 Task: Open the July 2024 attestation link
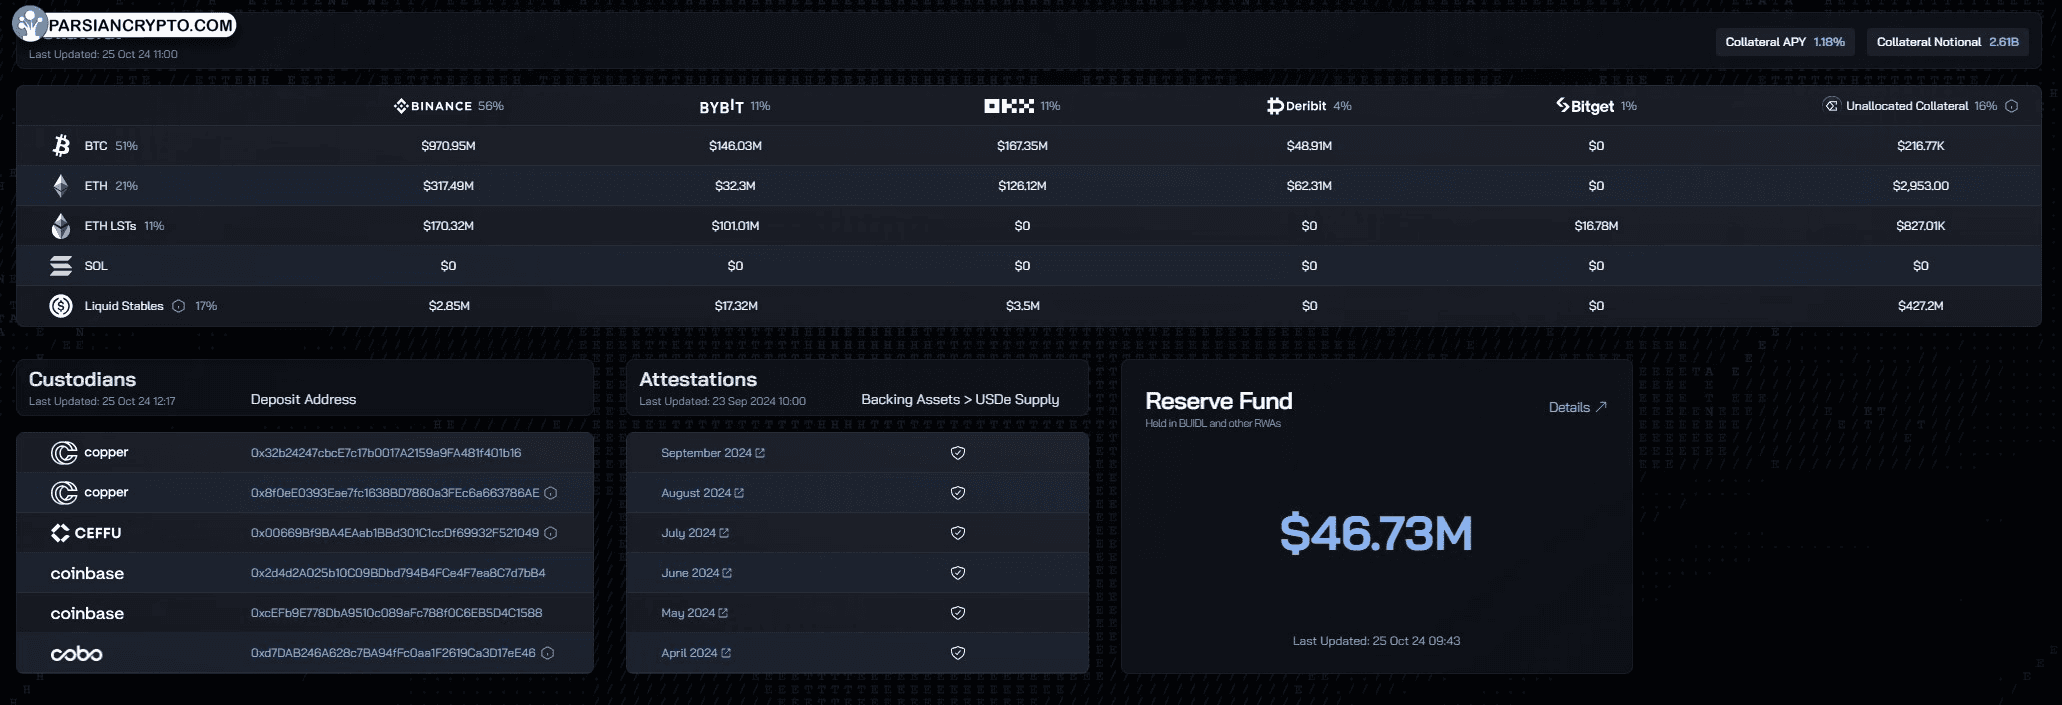coord(695,533)
